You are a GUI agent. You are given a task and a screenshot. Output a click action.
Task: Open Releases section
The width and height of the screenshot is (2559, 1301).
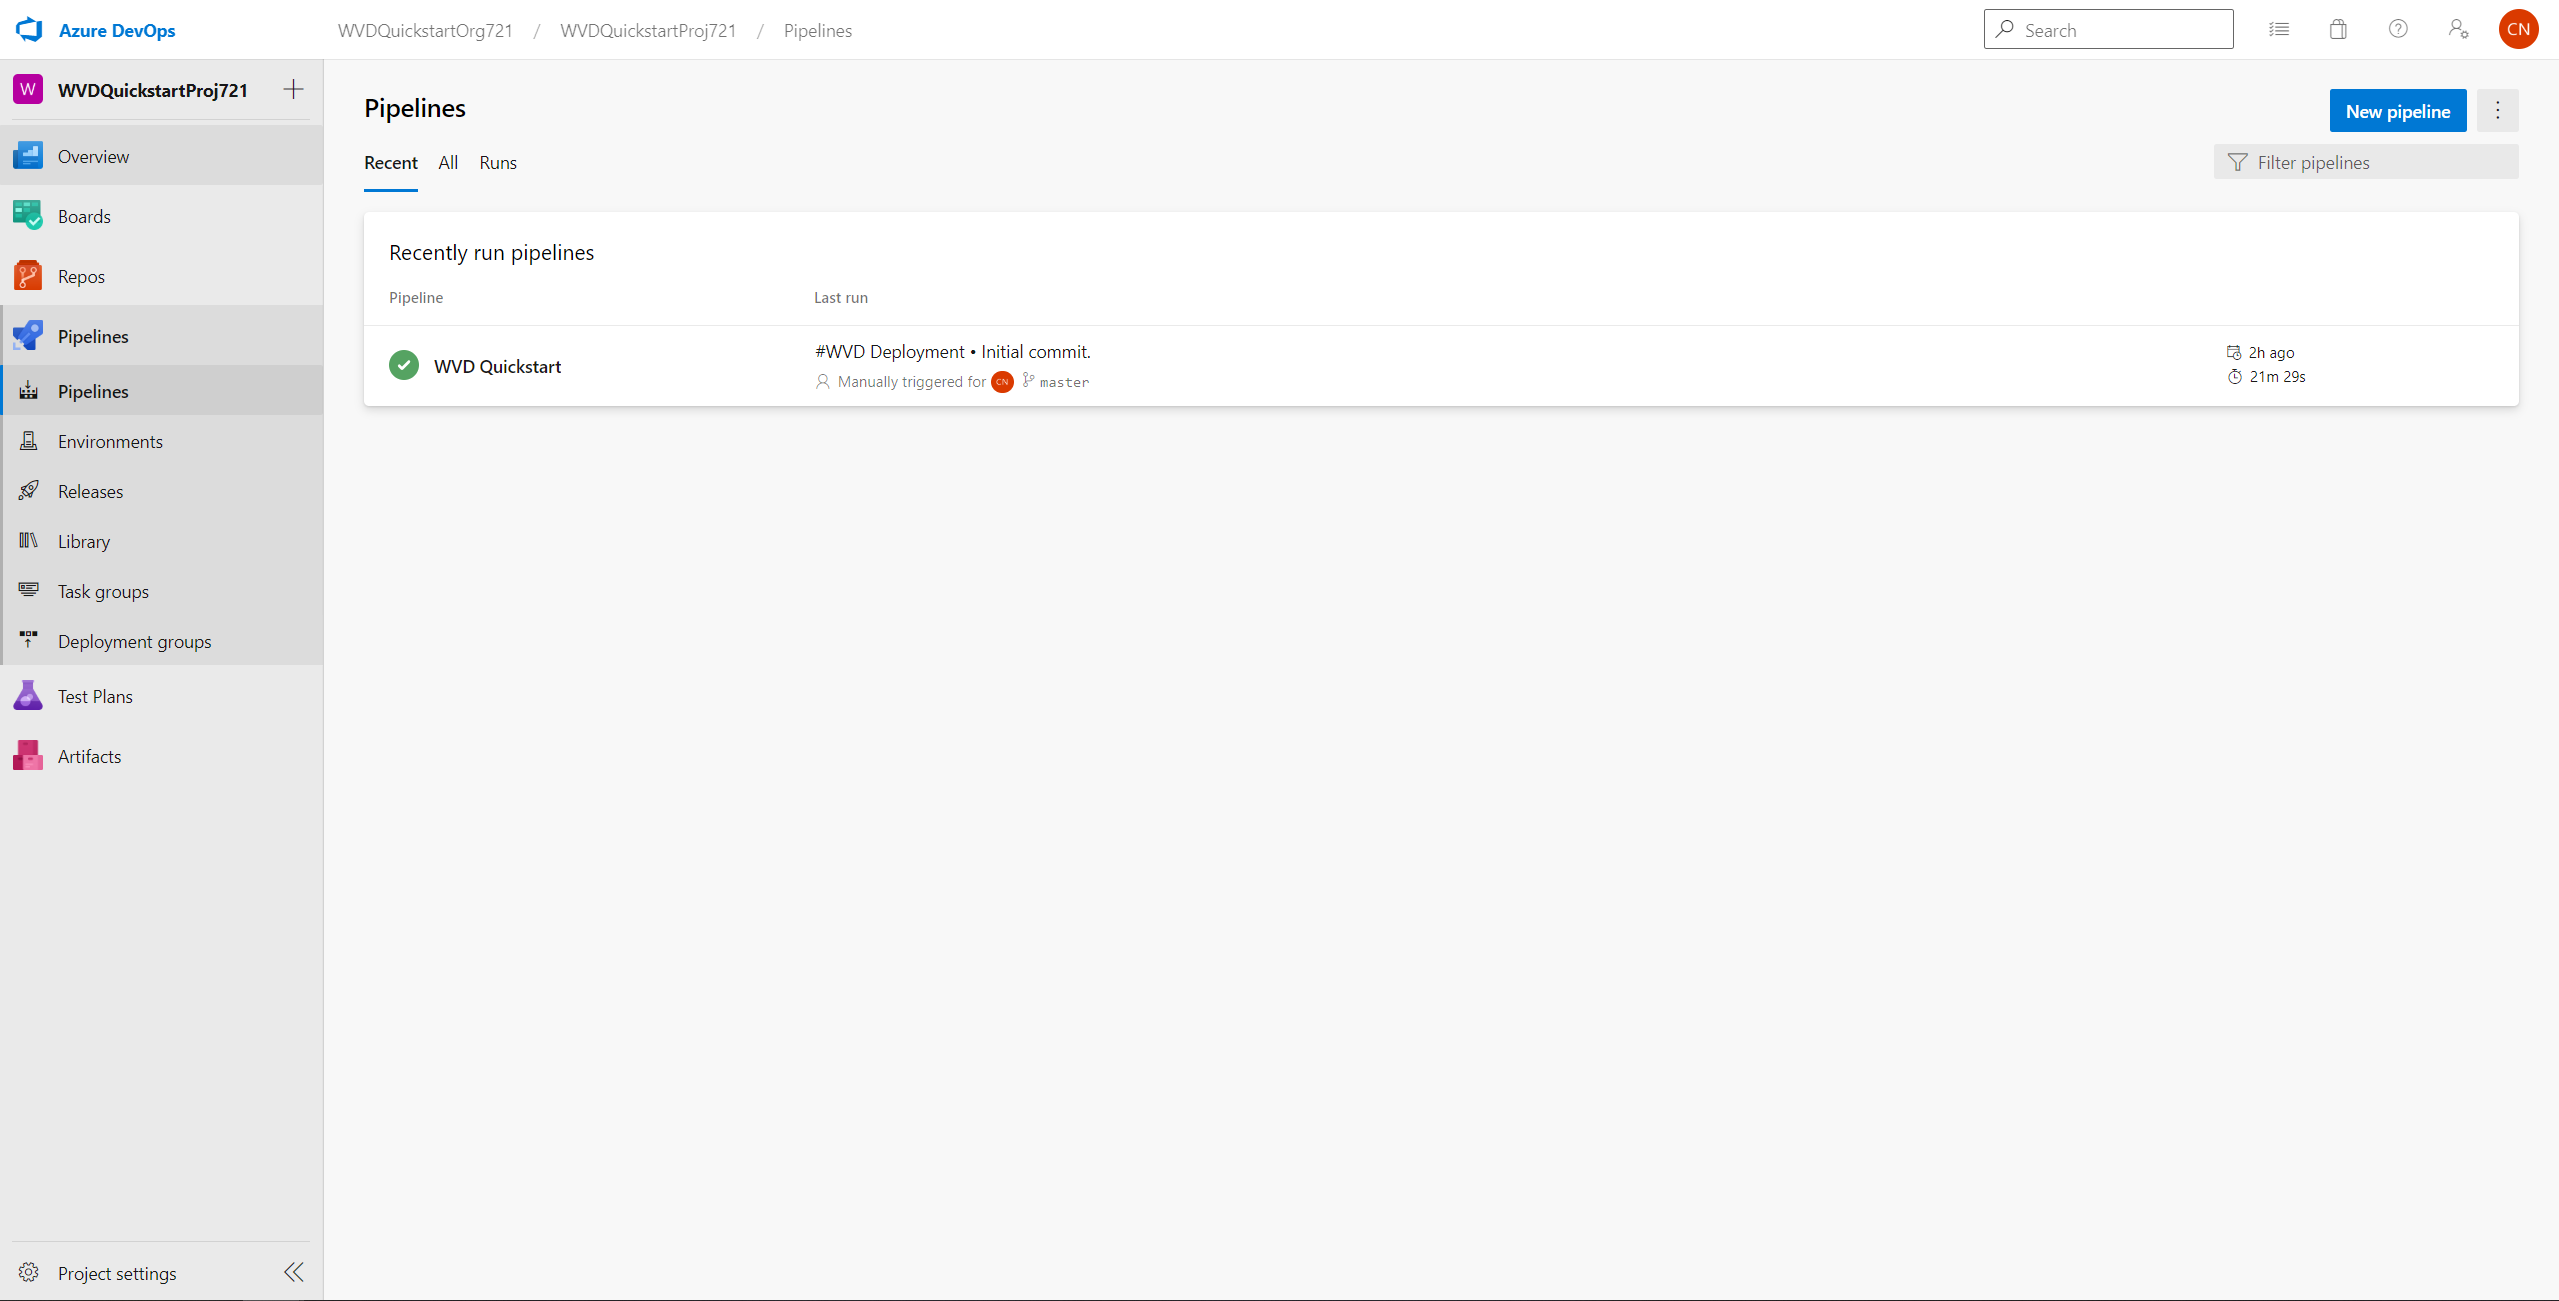[x=91, y=491]
